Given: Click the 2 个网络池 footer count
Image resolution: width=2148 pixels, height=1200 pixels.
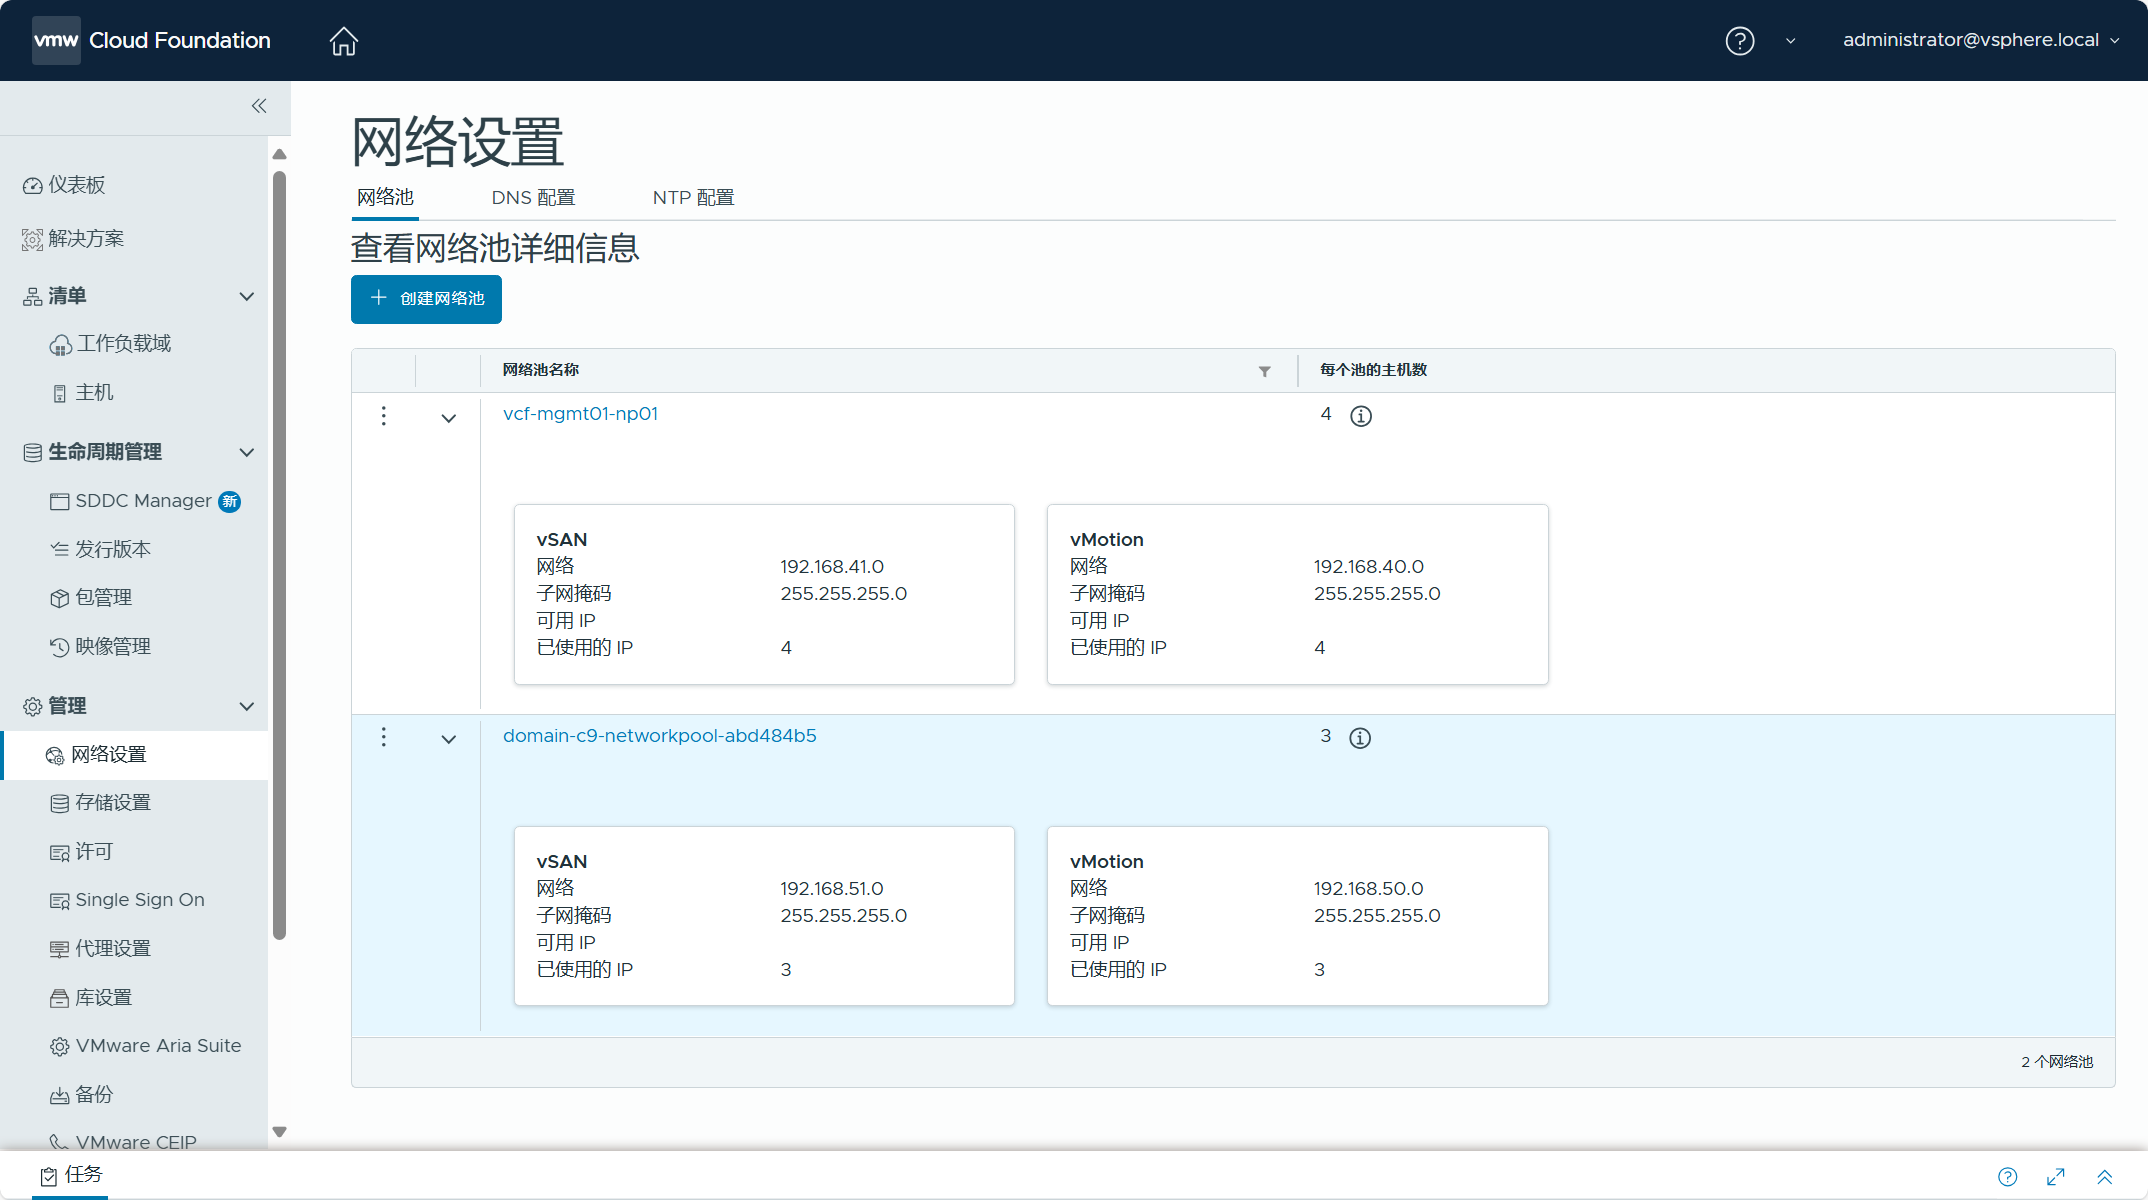Looking at the screenshot, I should tap(2057, 1062).
